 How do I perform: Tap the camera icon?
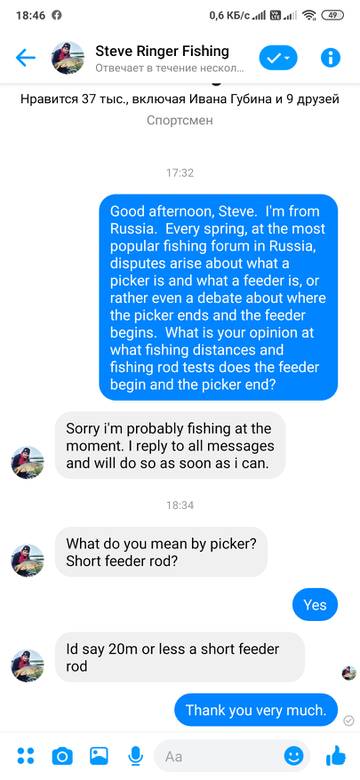tap(62, 757)
